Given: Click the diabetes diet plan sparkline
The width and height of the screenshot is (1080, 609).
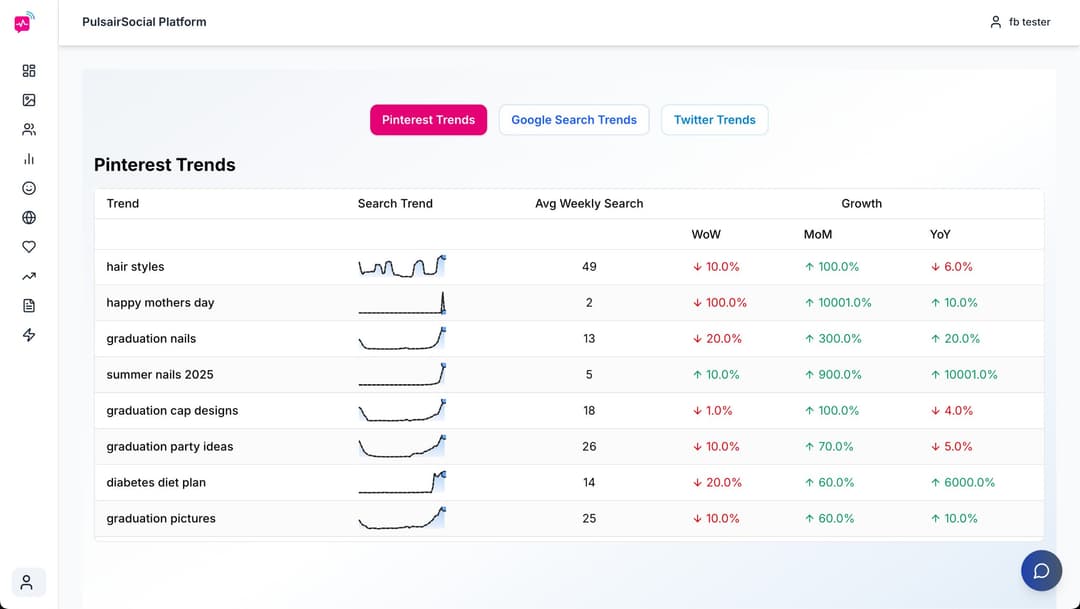Looking at the screenshot, I should coord(402,482).
